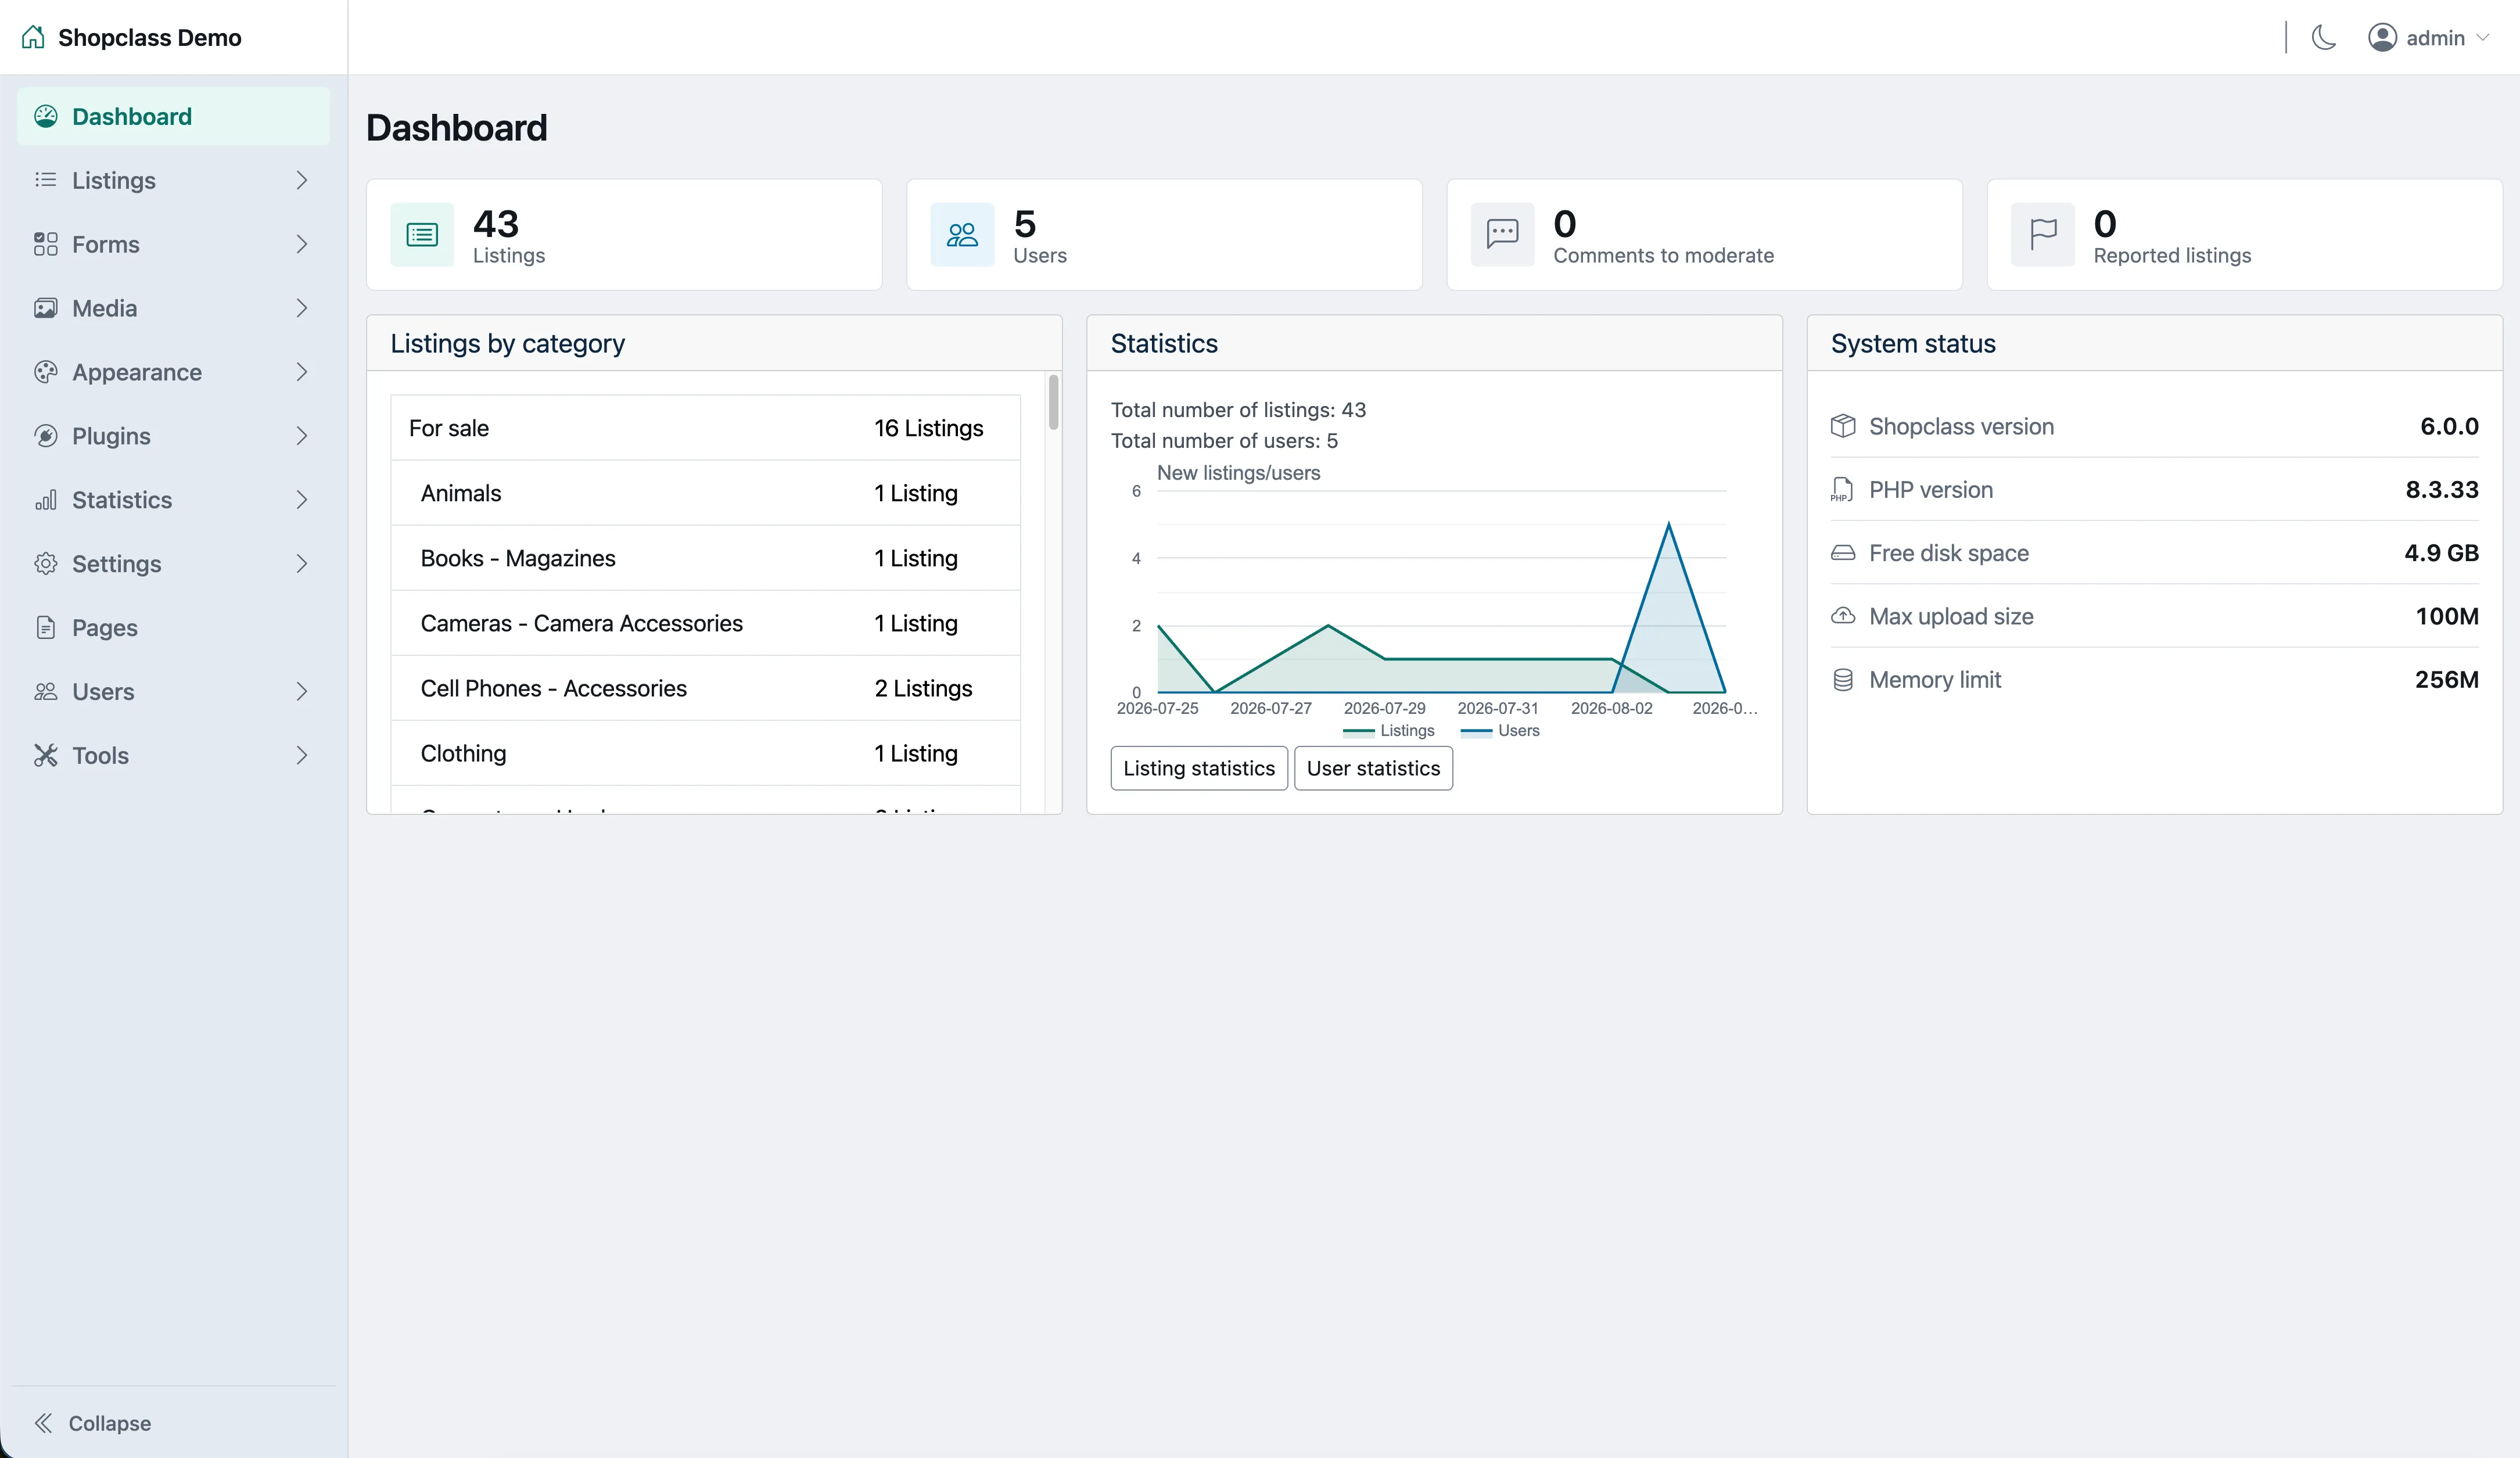Select the Cameras - Camera Accessories row

pos(705,623)
